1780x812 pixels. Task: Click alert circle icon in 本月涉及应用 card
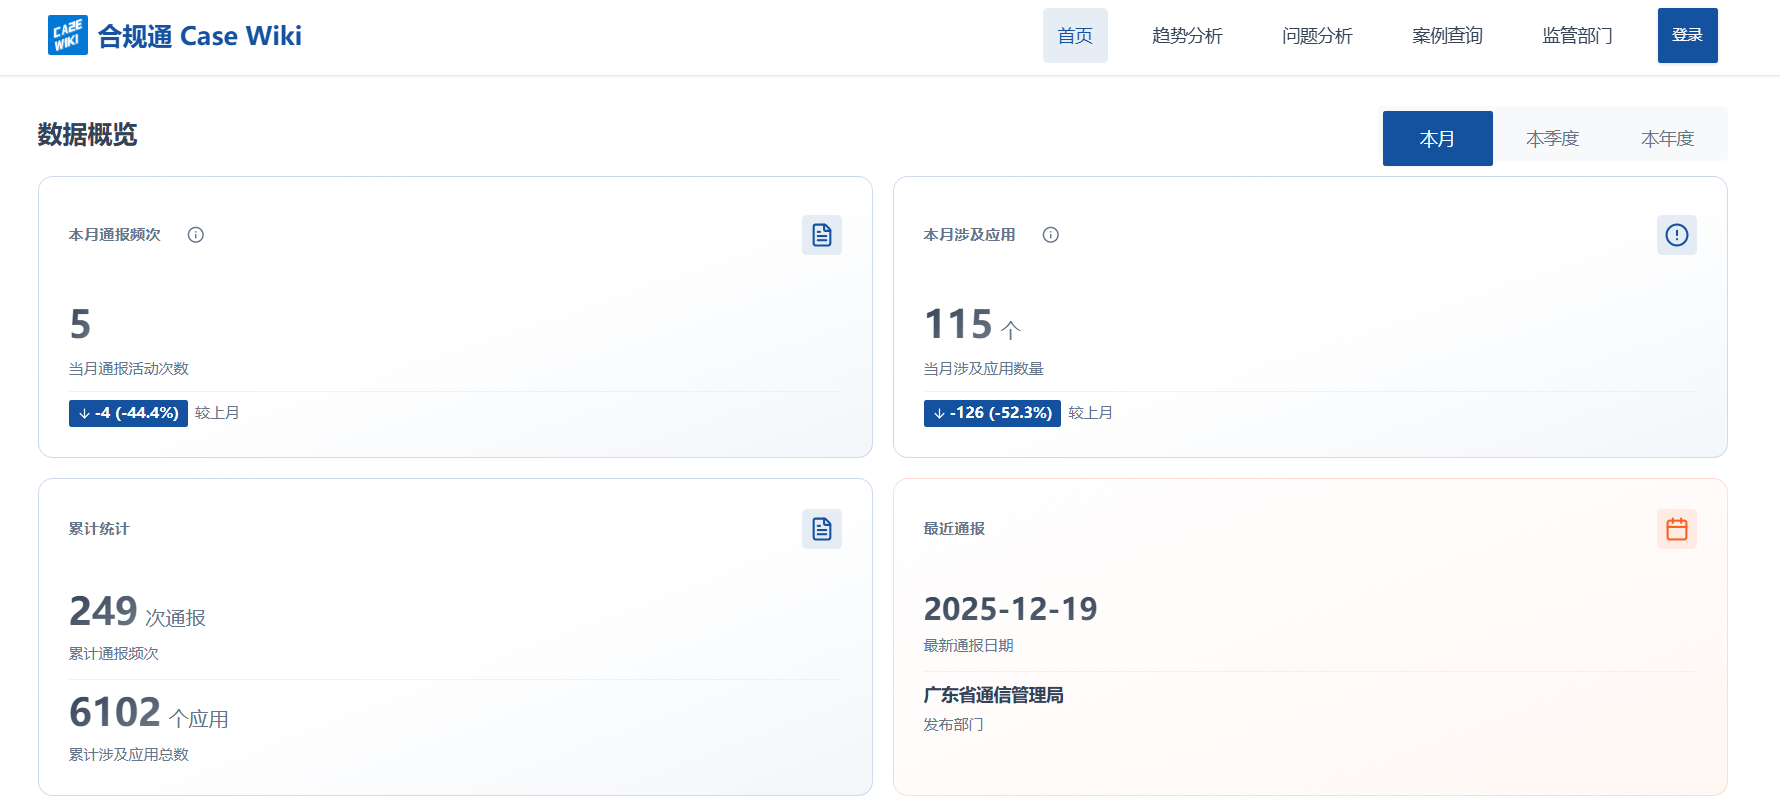tap(1677, 235)
